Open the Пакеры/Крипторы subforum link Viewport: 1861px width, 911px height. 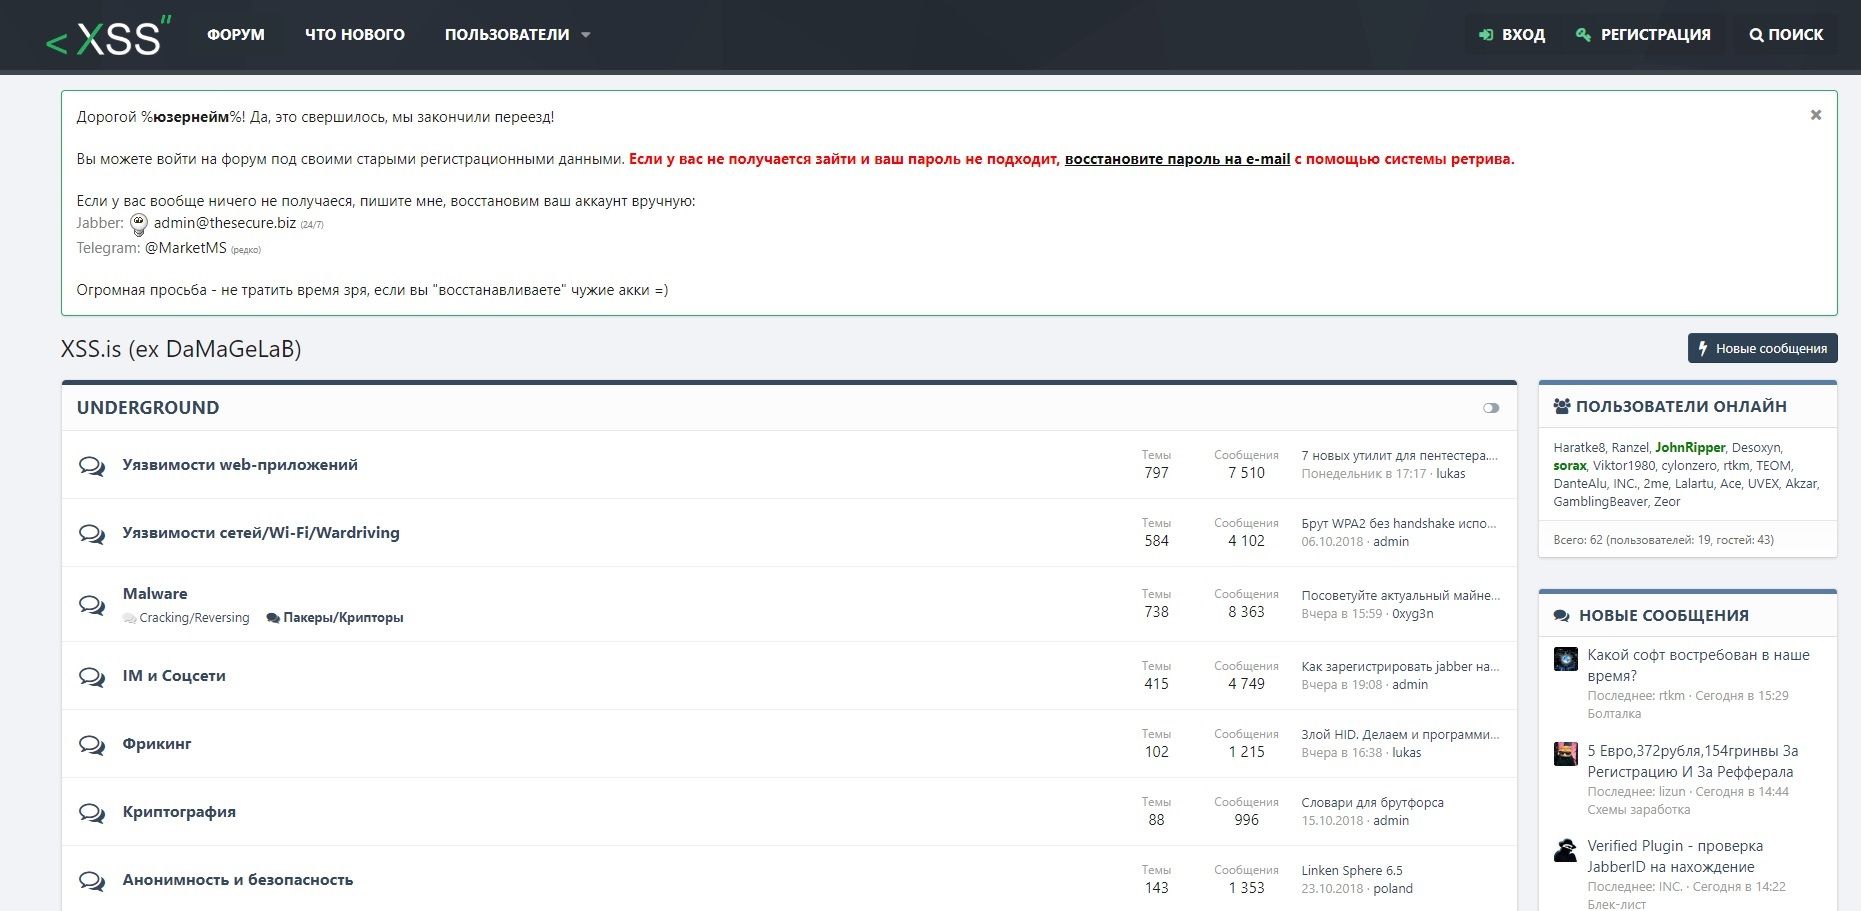coord(343,618)
